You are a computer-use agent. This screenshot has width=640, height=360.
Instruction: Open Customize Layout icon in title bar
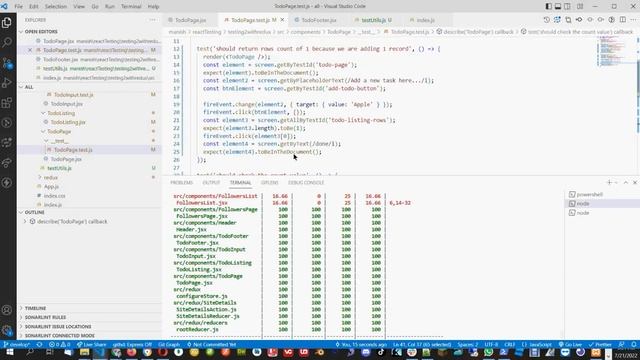(x=580, y=7)
